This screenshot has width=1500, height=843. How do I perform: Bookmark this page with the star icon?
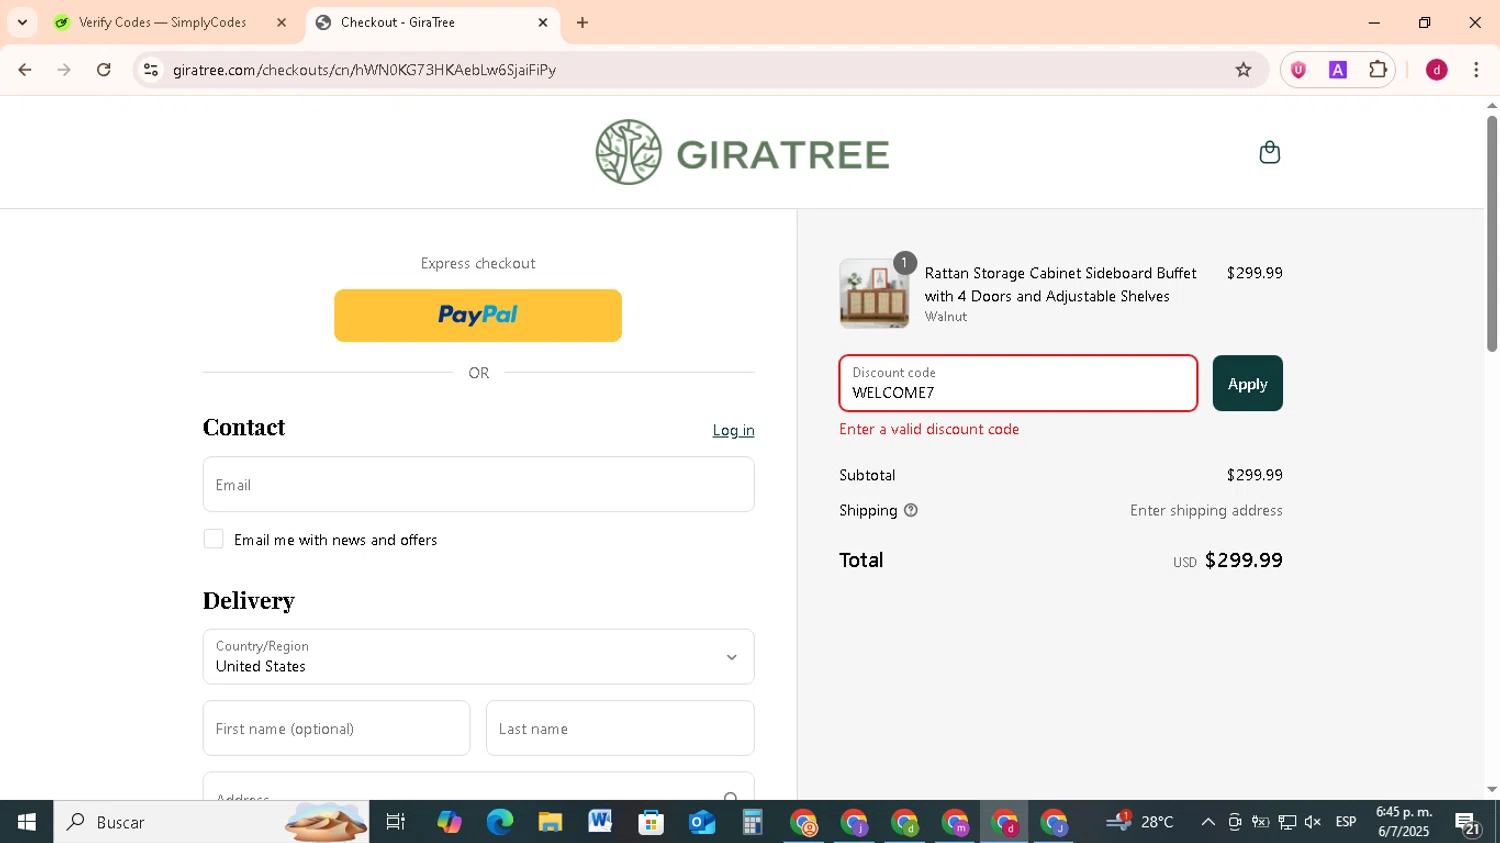pos(1243,70)
